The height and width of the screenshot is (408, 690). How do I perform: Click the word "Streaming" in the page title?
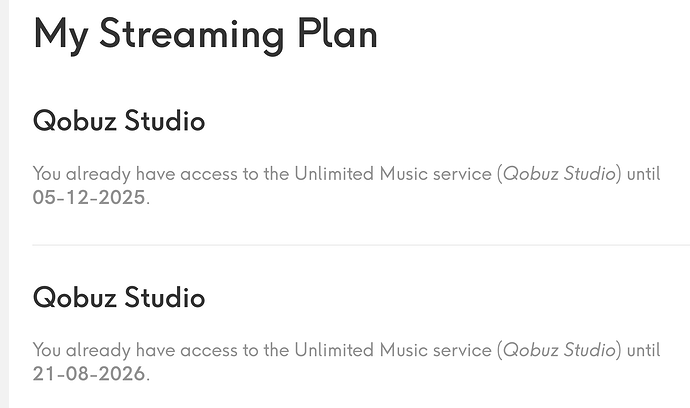click(x=191, y=34)
